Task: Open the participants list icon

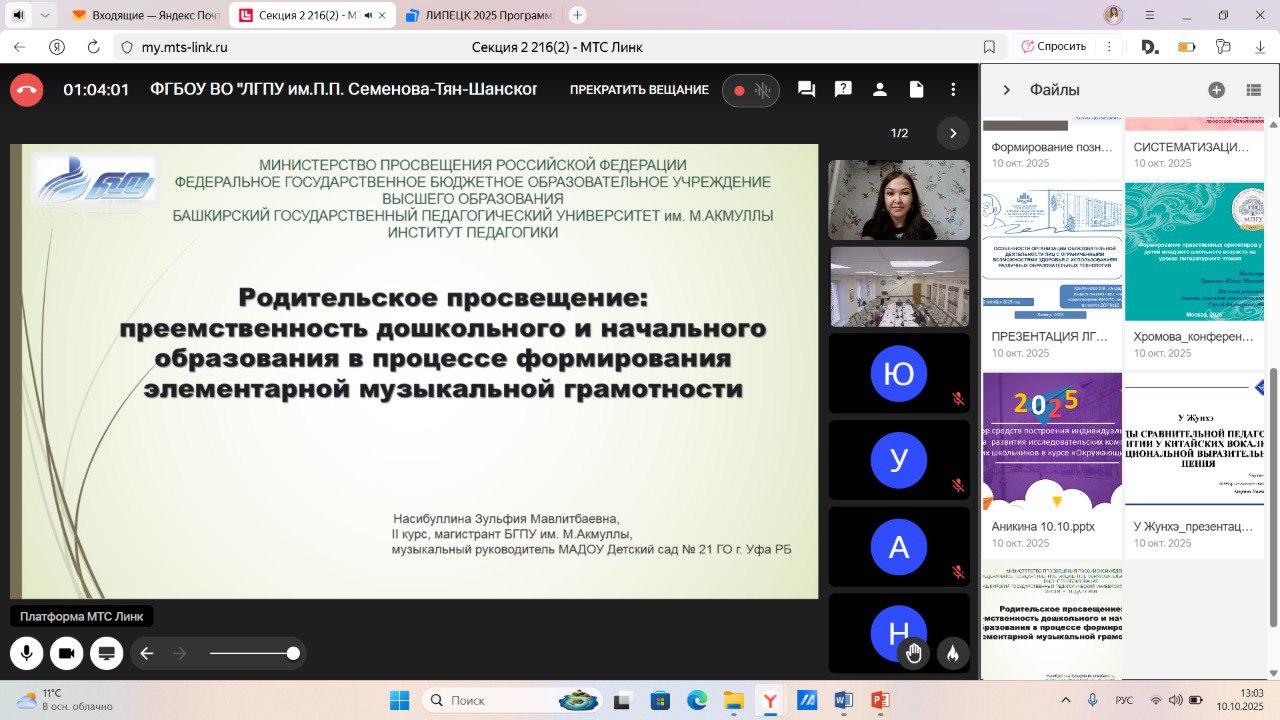Action: coord(880,90)
